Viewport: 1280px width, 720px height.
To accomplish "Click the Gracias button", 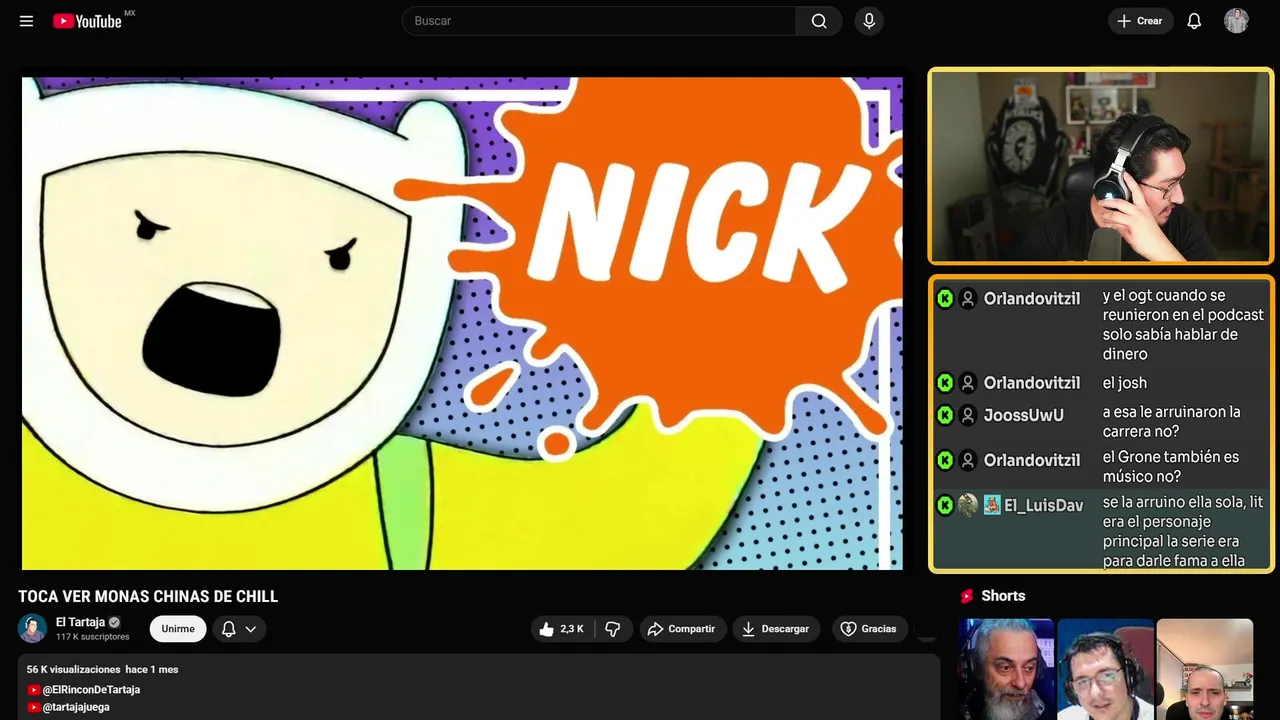I will tap(869, 629).
